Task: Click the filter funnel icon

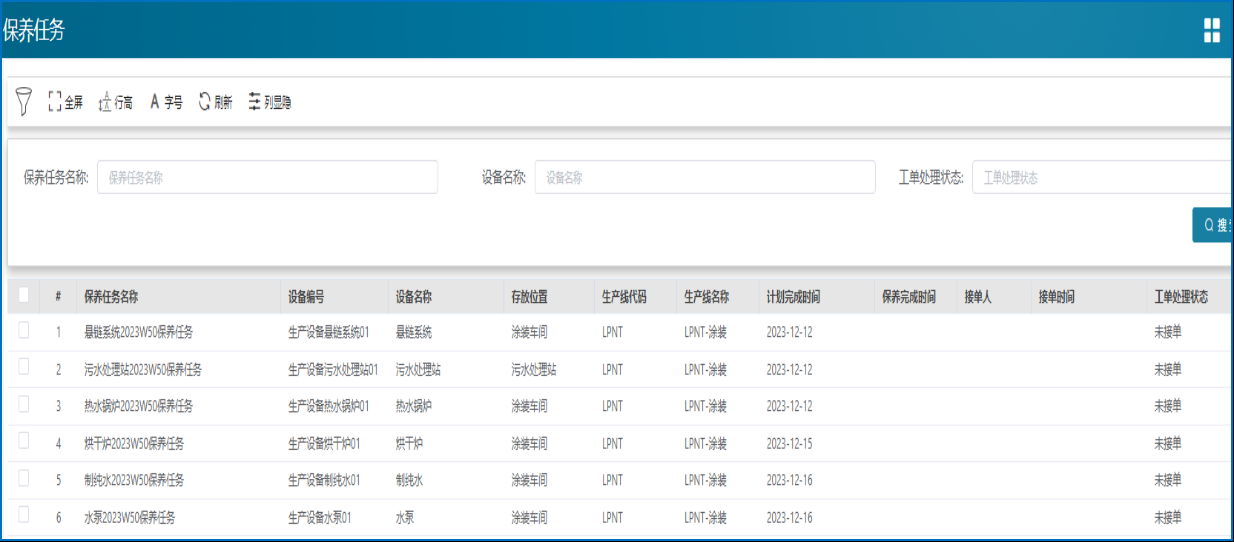Action: tap(25, 101)
